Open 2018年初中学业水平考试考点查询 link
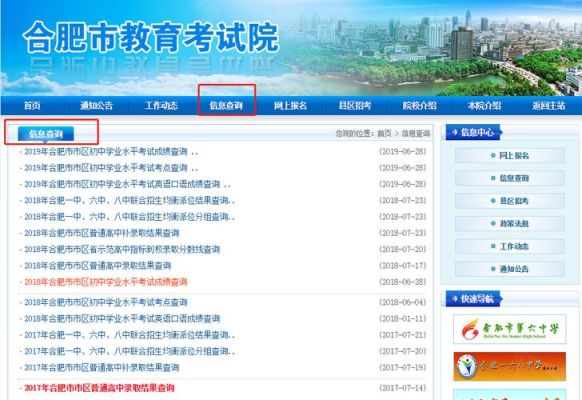Image resolution: width=582 pixels, height=400 pixels. coord(106,303)
